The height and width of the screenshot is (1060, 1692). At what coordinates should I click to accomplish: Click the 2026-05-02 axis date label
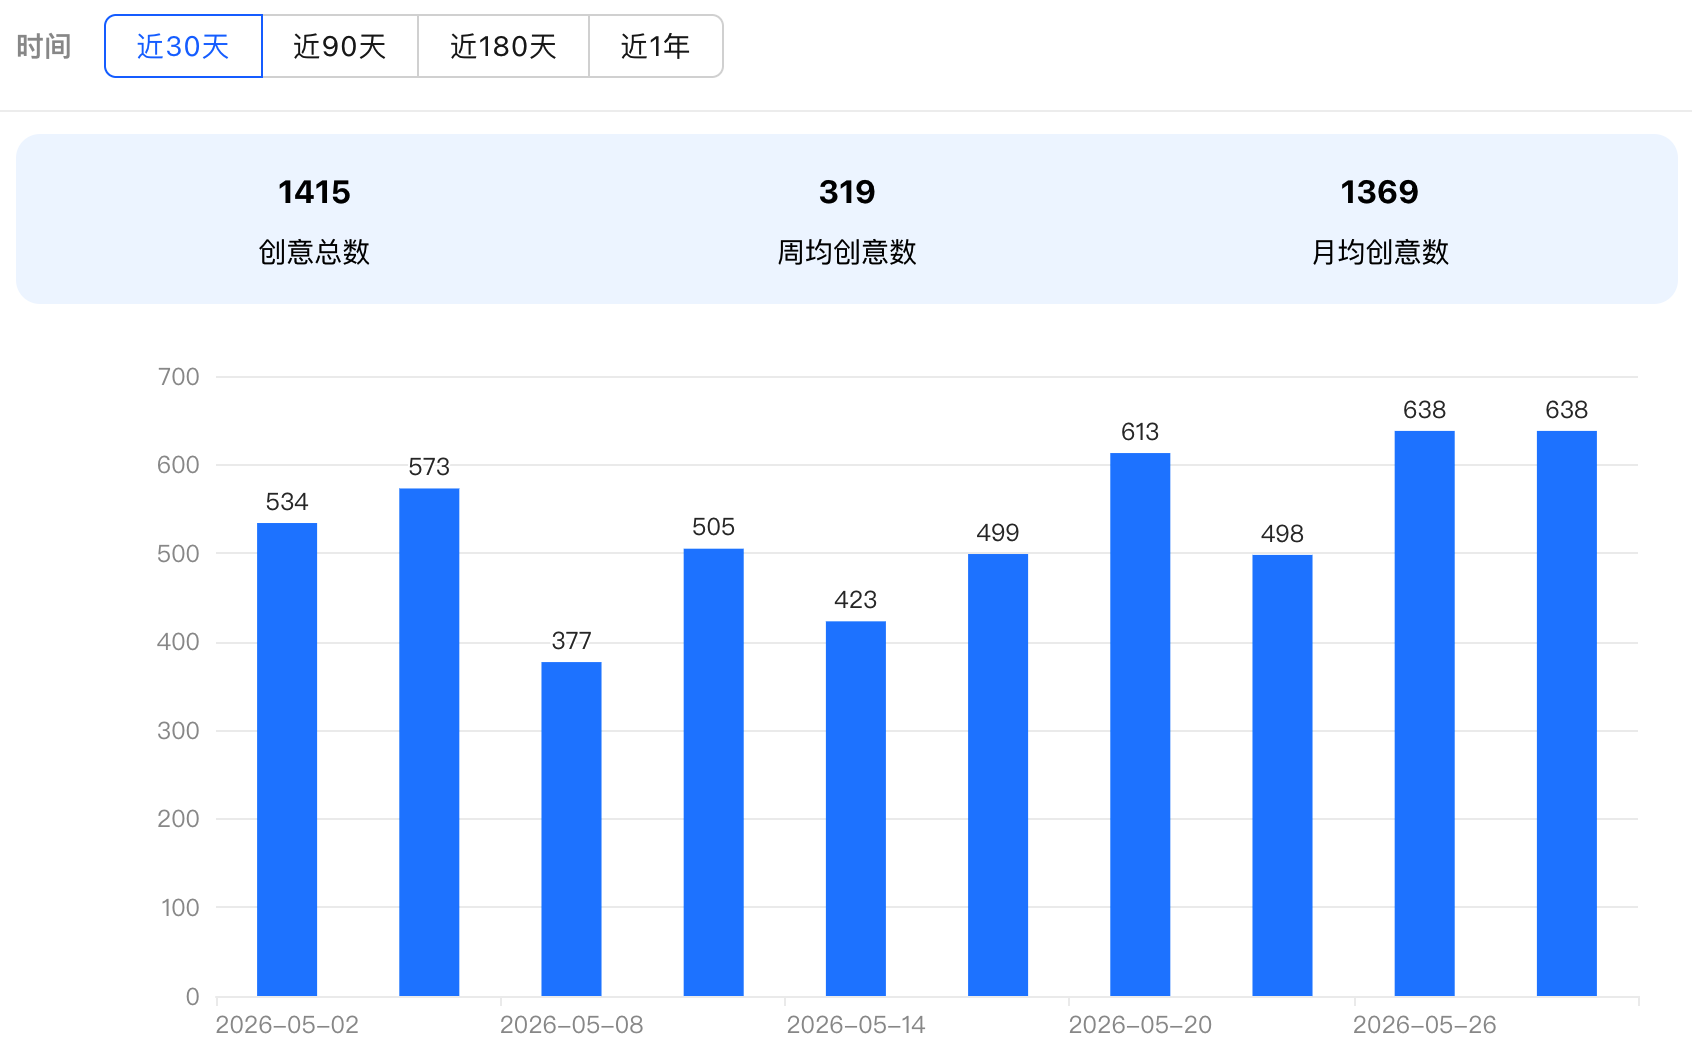[x=287, y=1025]
